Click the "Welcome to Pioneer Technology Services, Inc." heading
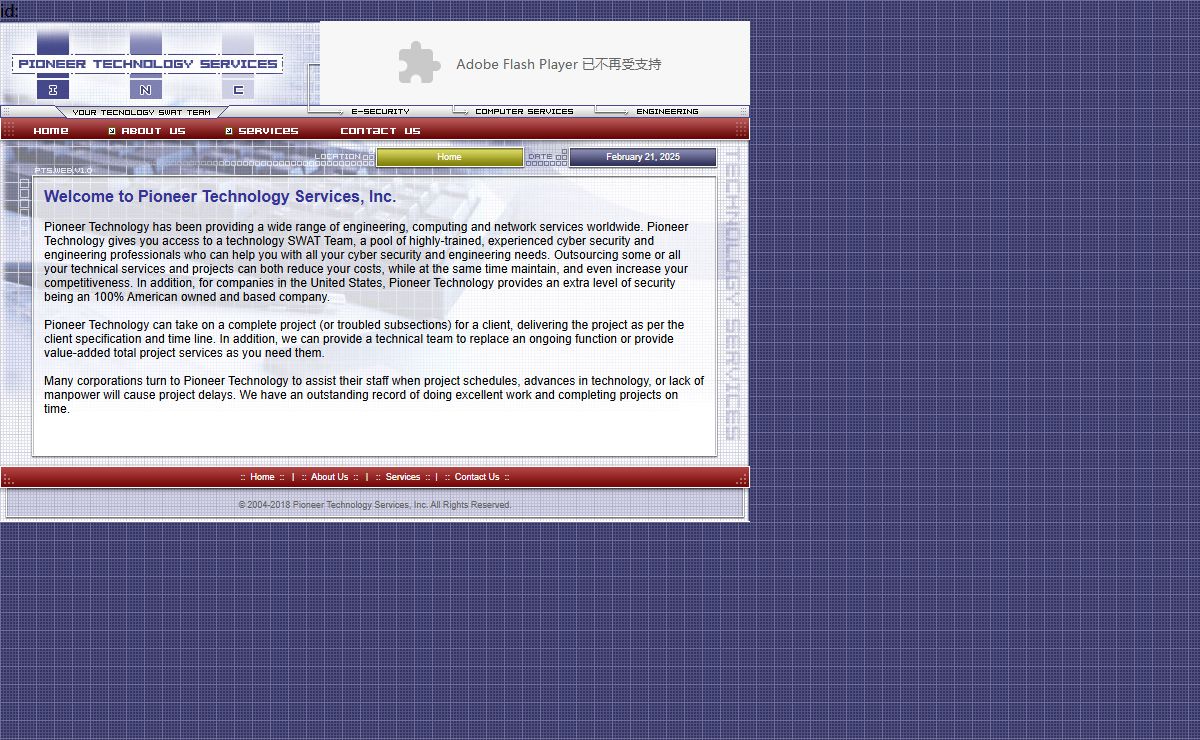This screenshot has height=740, width=1200. (220, 197)
